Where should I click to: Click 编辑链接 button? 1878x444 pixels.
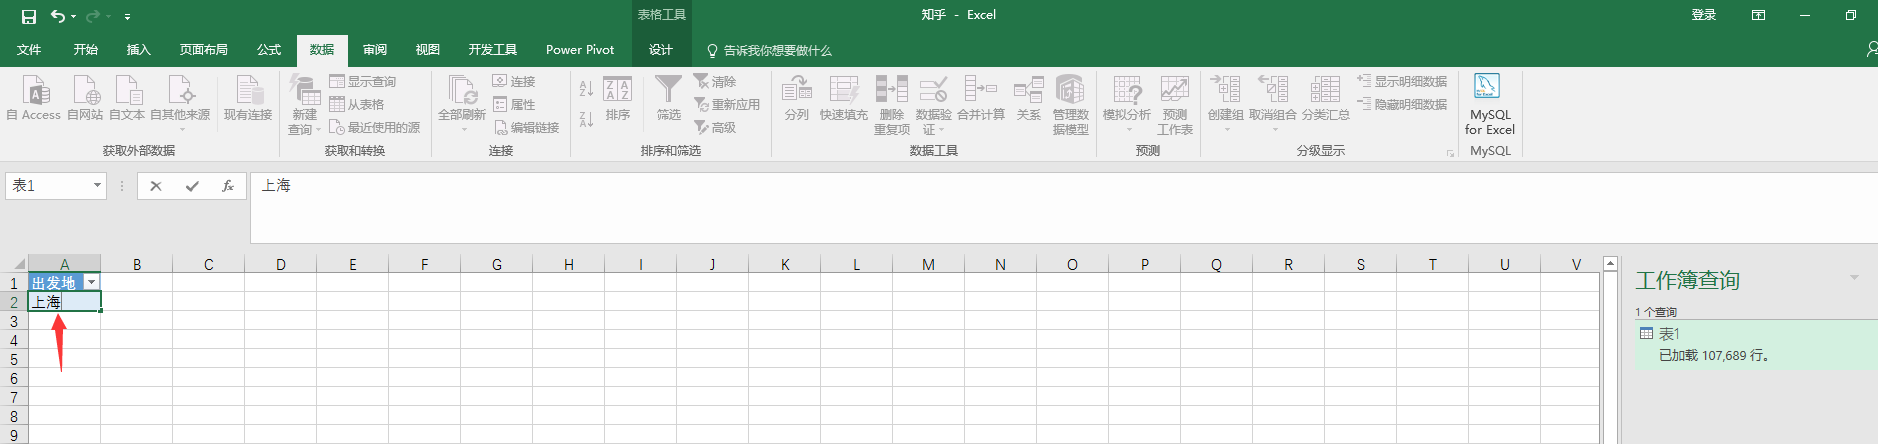point(526,127)
